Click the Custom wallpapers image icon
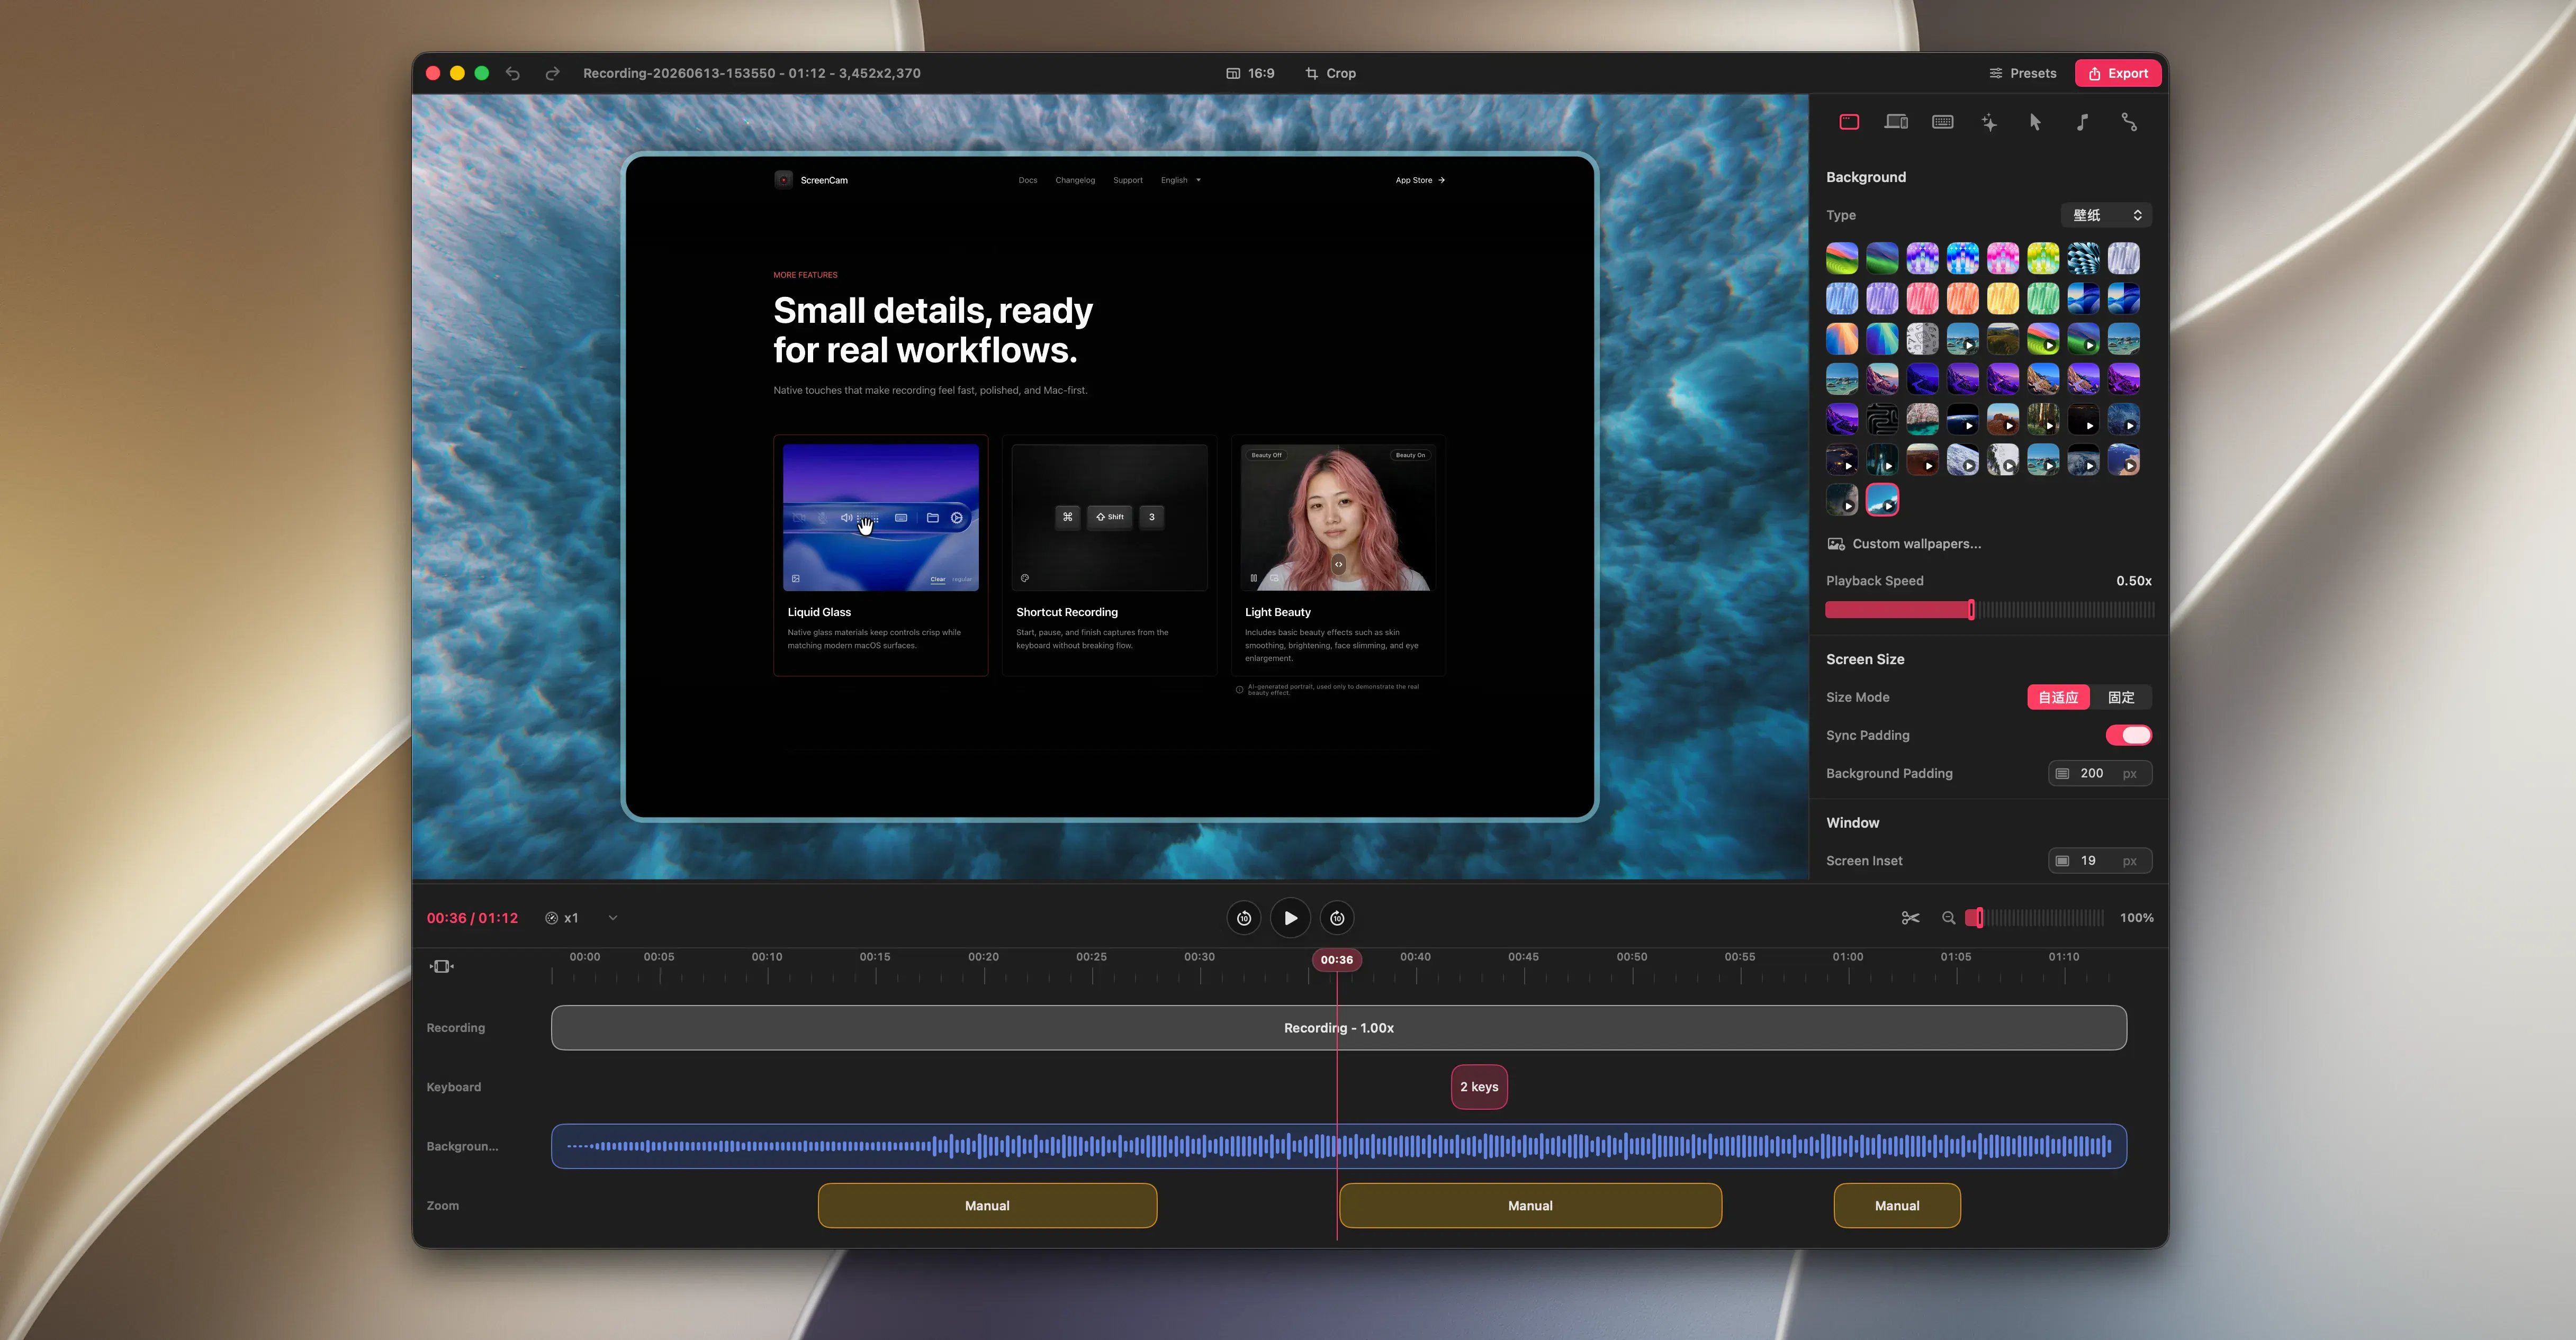2576x1340 pixels. 1836,544
